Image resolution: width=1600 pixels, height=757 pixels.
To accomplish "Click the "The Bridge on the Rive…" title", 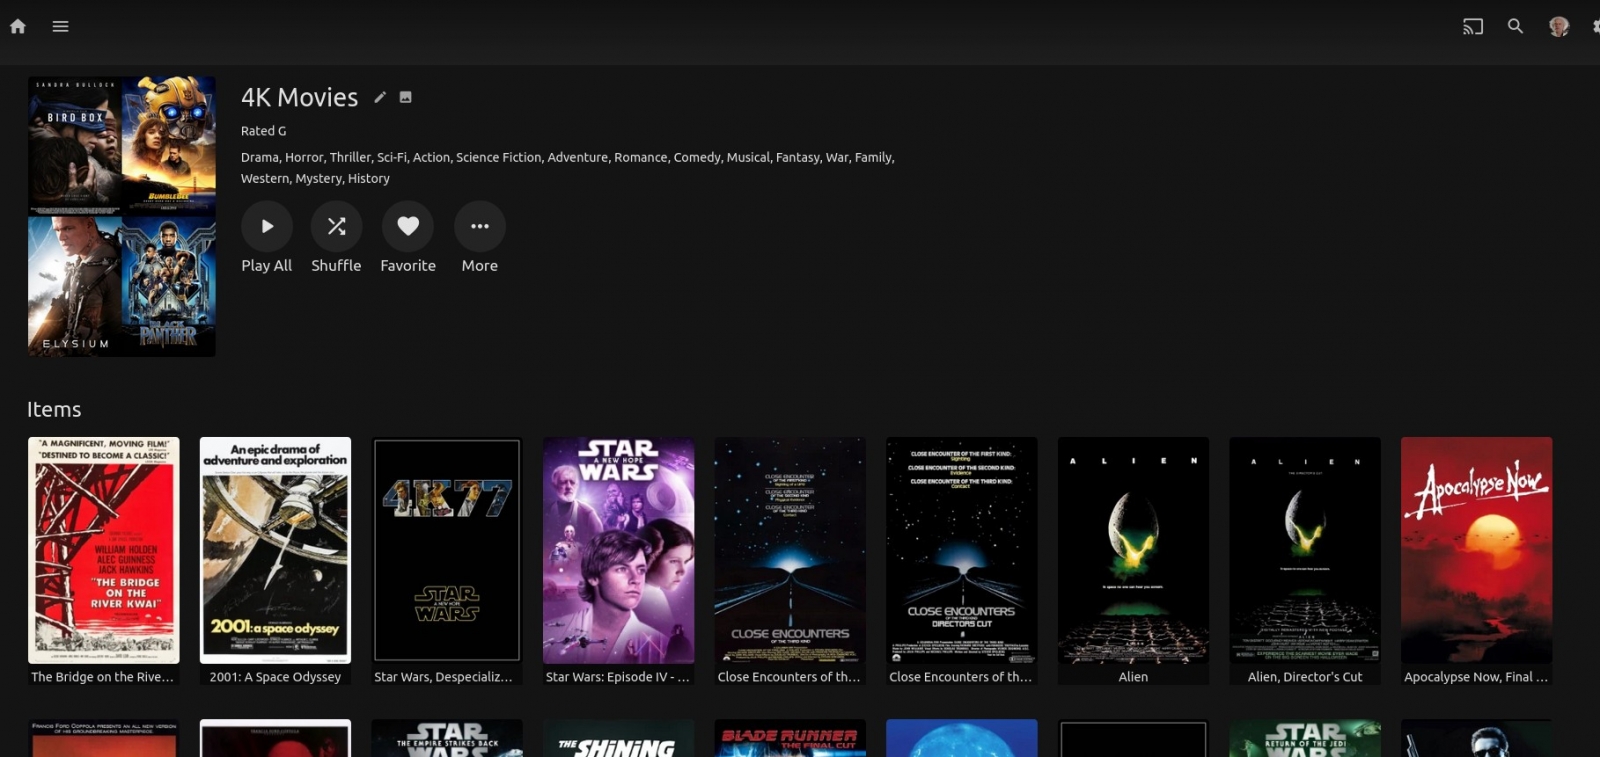I will (x=102, y=677).
